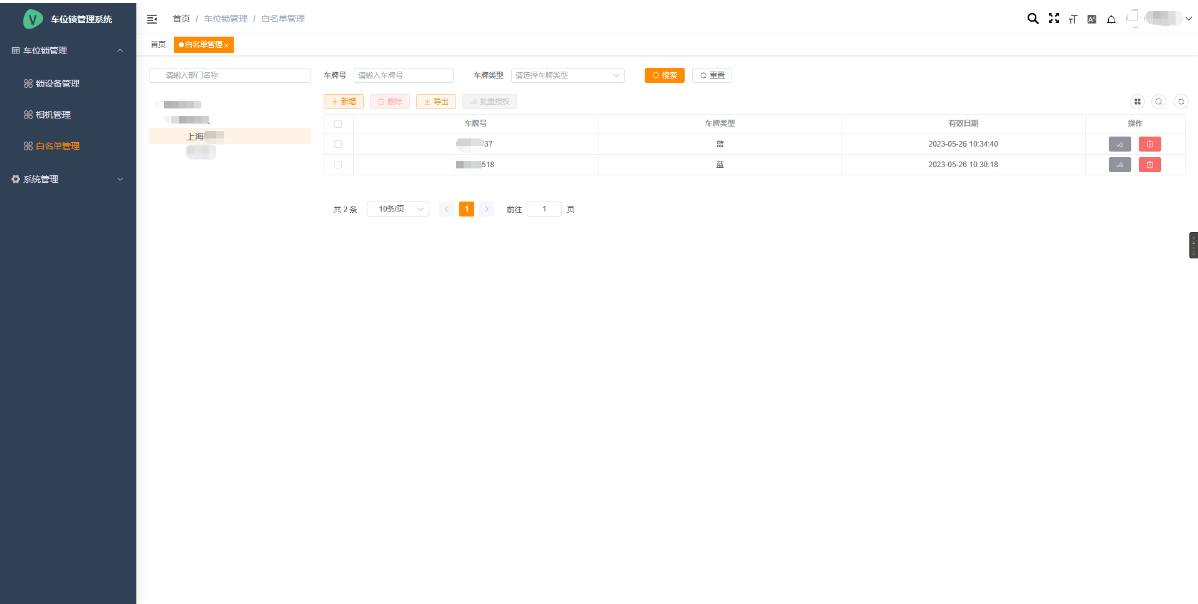Tick the checkbox for plate ending 37

pos(338,144)
